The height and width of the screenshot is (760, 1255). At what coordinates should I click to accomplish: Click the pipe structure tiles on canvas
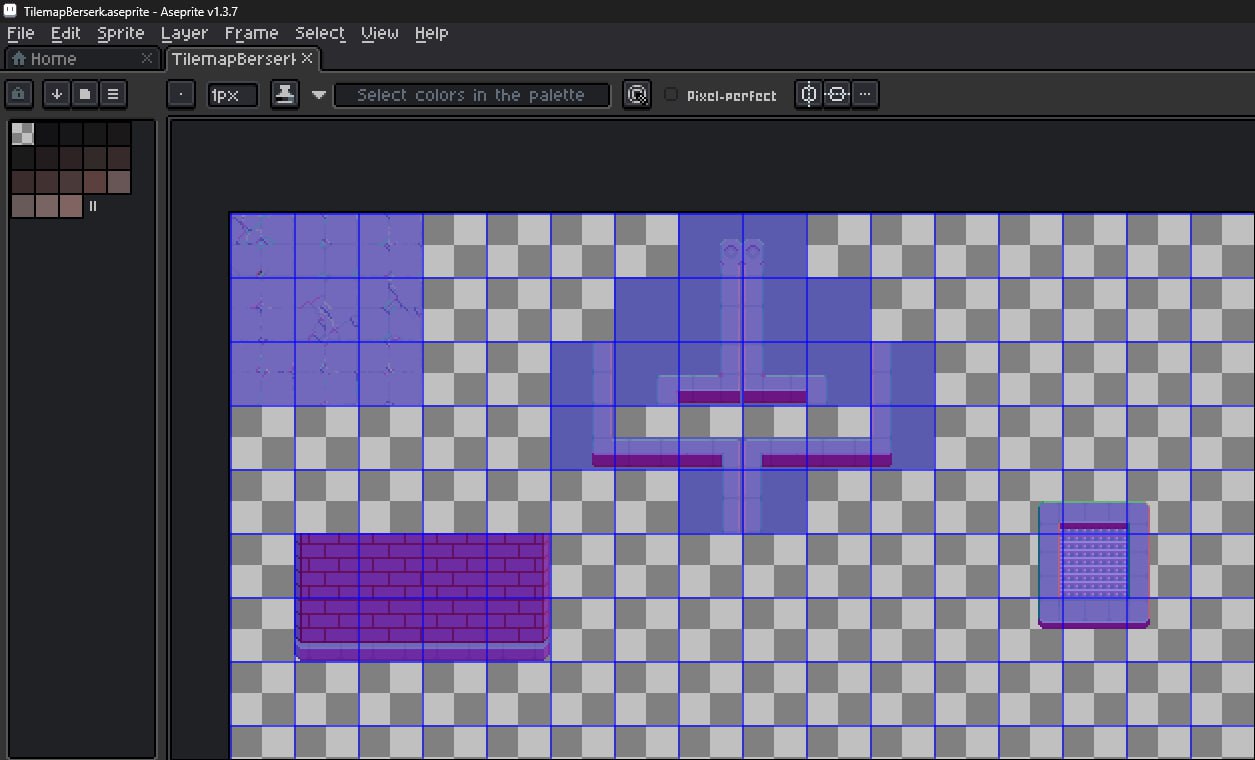[x=742, y=372]
